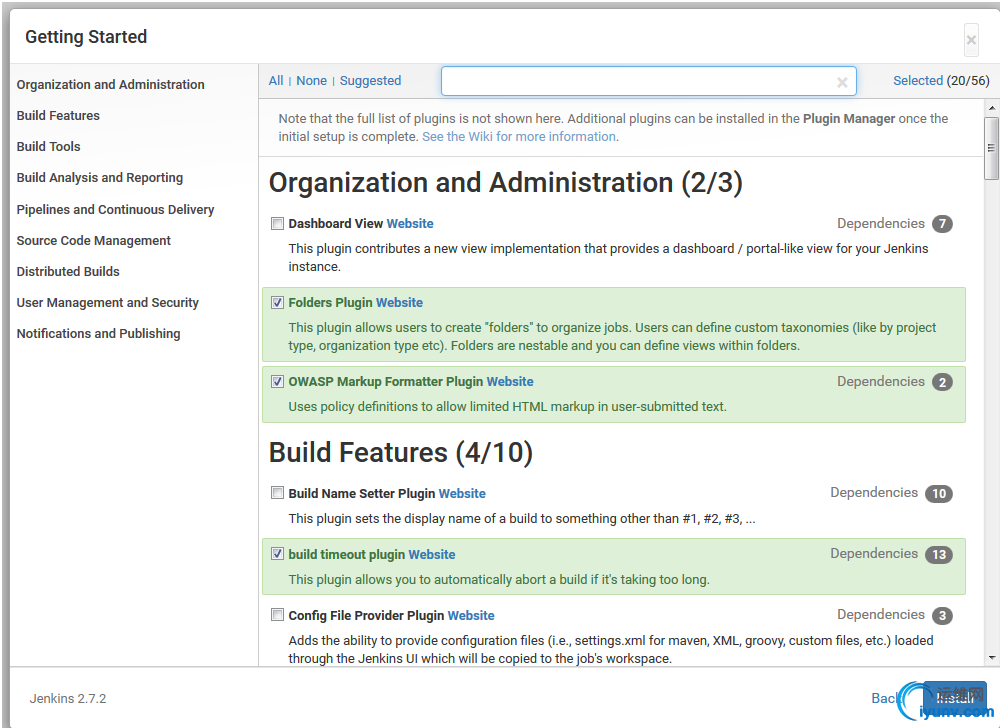Visit Build Name Setter Plugin Website

[x=462, y=494]
